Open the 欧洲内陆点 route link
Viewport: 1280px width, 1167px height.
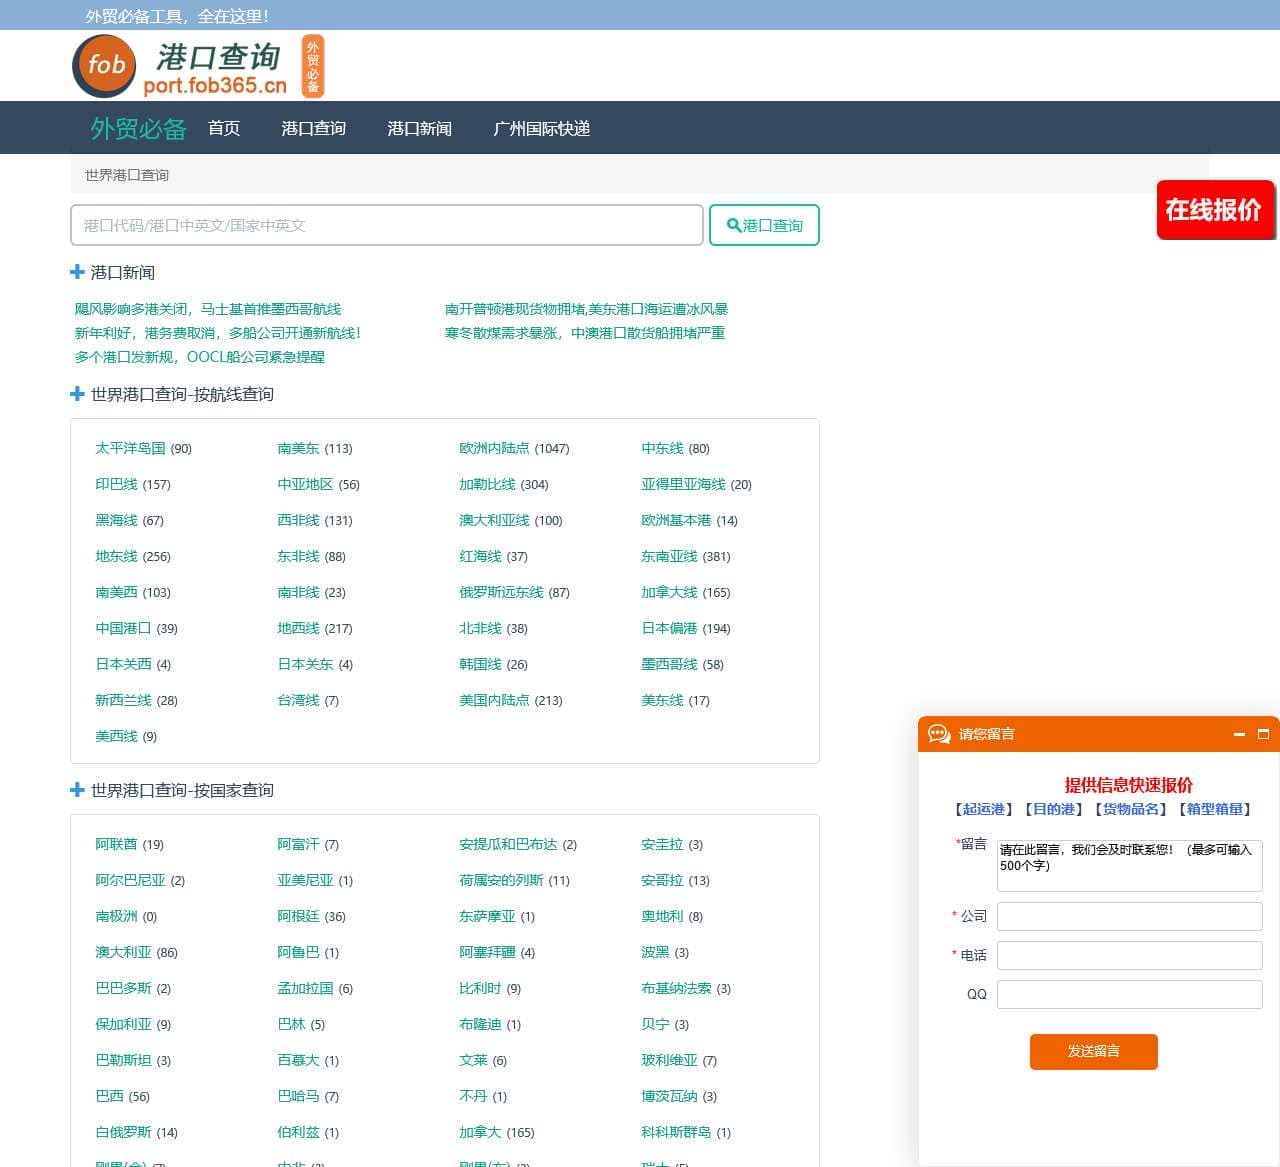pyautogui.click(x=494, y=448)
